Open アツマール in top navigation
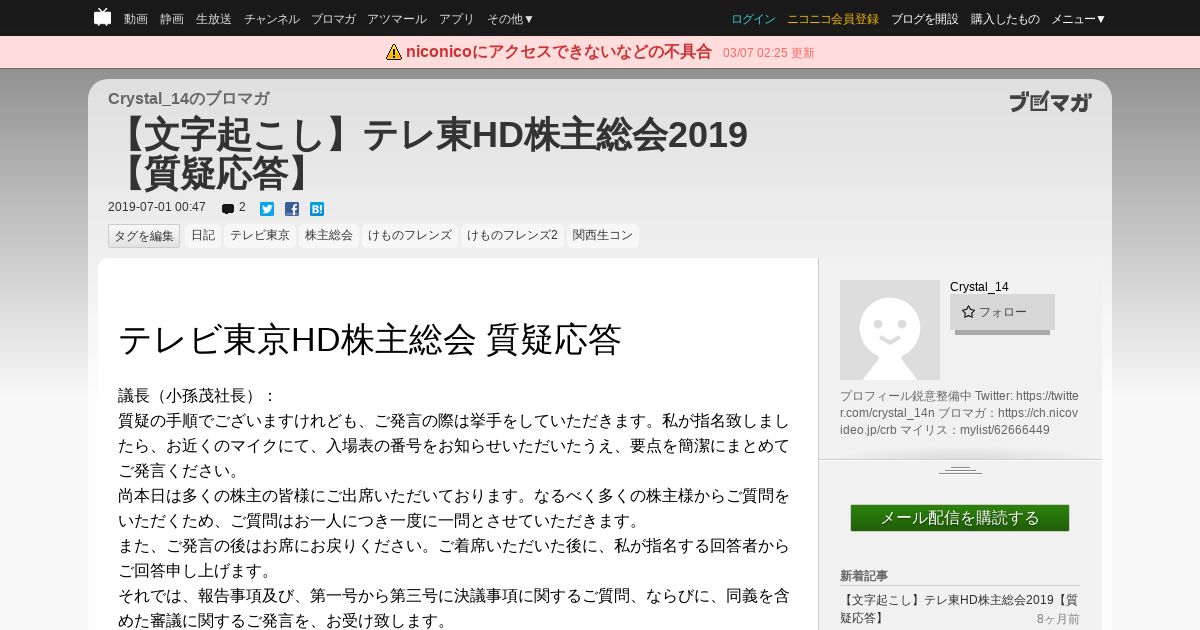Screen dimensions: 1200x630 397,19
